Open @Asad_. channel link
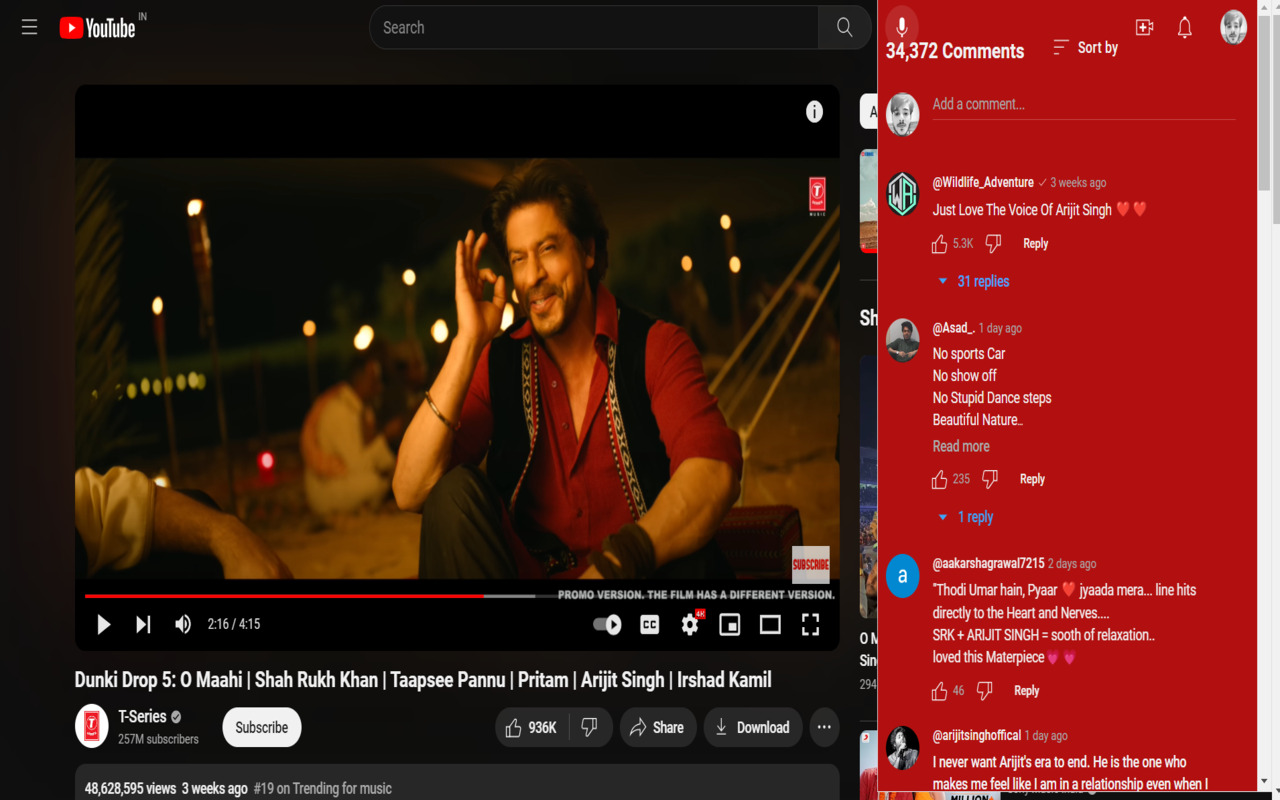 [953, 327]
